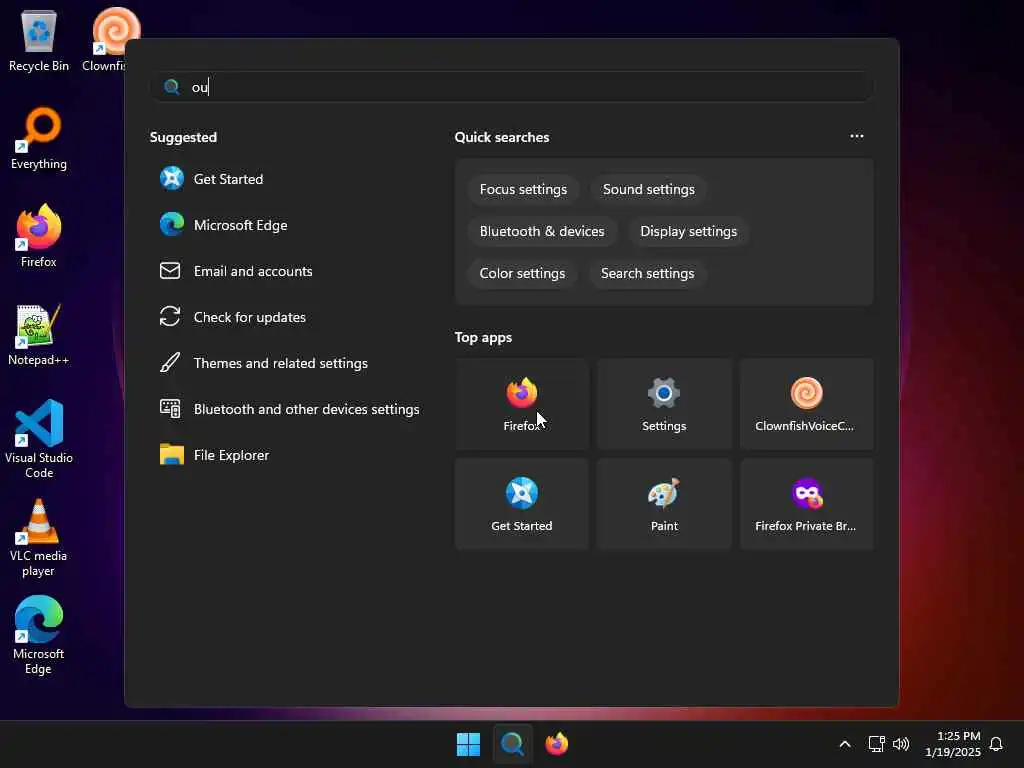
Task: Click the taskbar Search icon
Action: tap(513, 744)
